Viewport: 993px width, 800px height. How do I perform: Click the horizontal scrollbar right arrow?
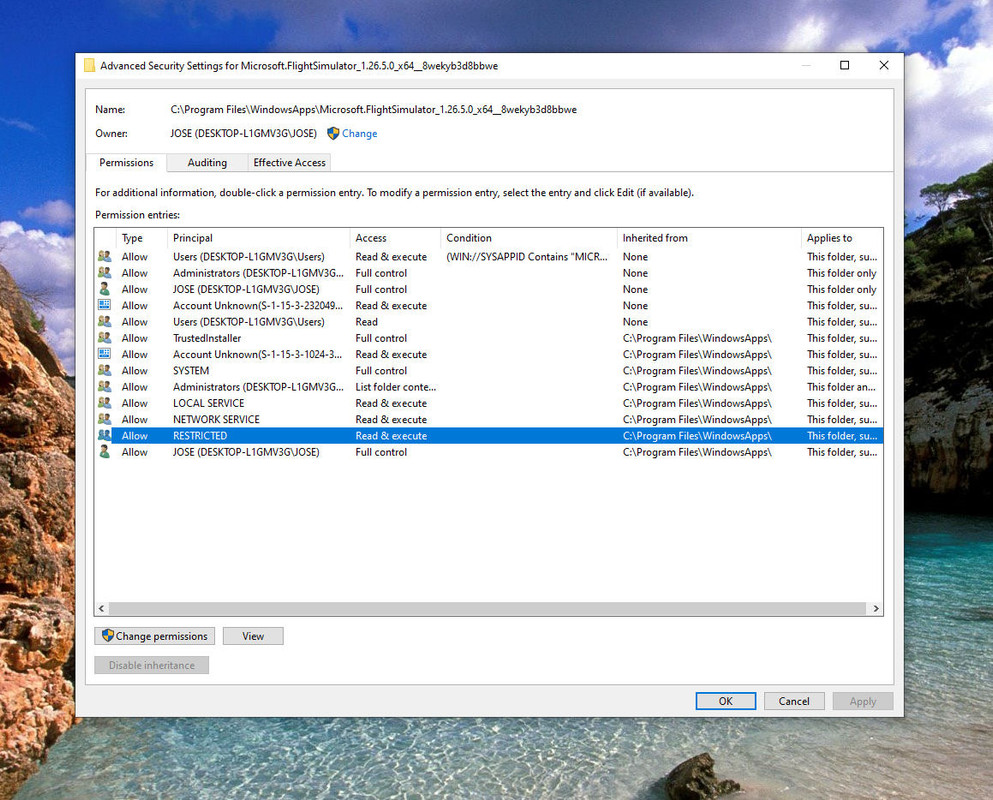pyautogui.click(x=876, y=609)
